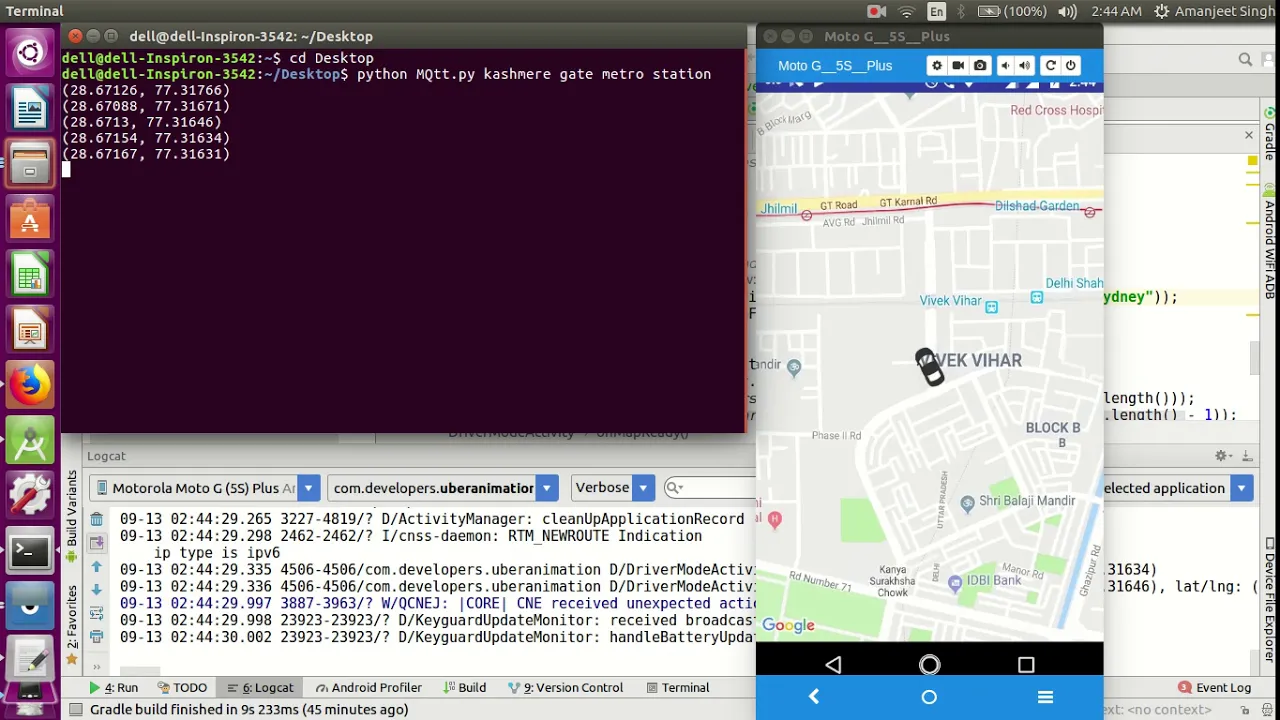Open the Build tool tab
This screenshot has width=1280, height=720.
464,688
